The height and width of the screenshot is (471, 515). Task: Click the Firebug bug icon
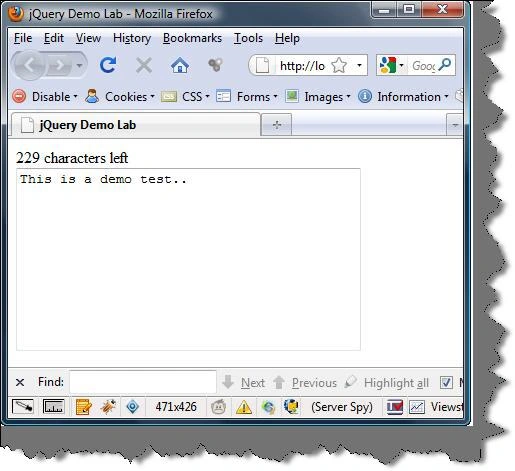[x=108, y=407]
